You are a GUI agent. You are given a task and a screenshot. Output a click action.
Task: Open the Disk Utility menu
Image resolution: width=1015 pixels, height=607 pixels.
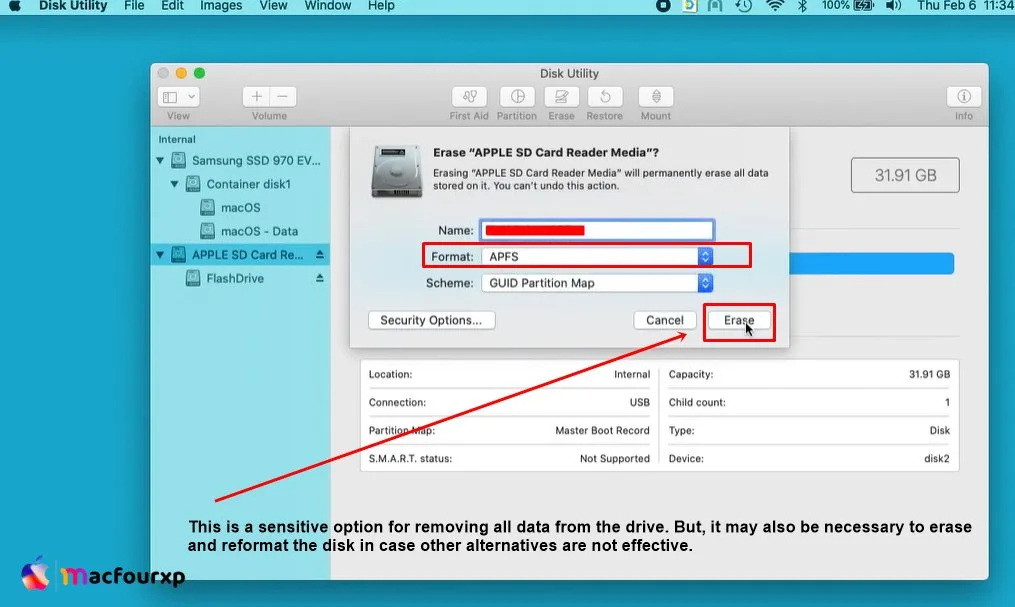point(73,6)
